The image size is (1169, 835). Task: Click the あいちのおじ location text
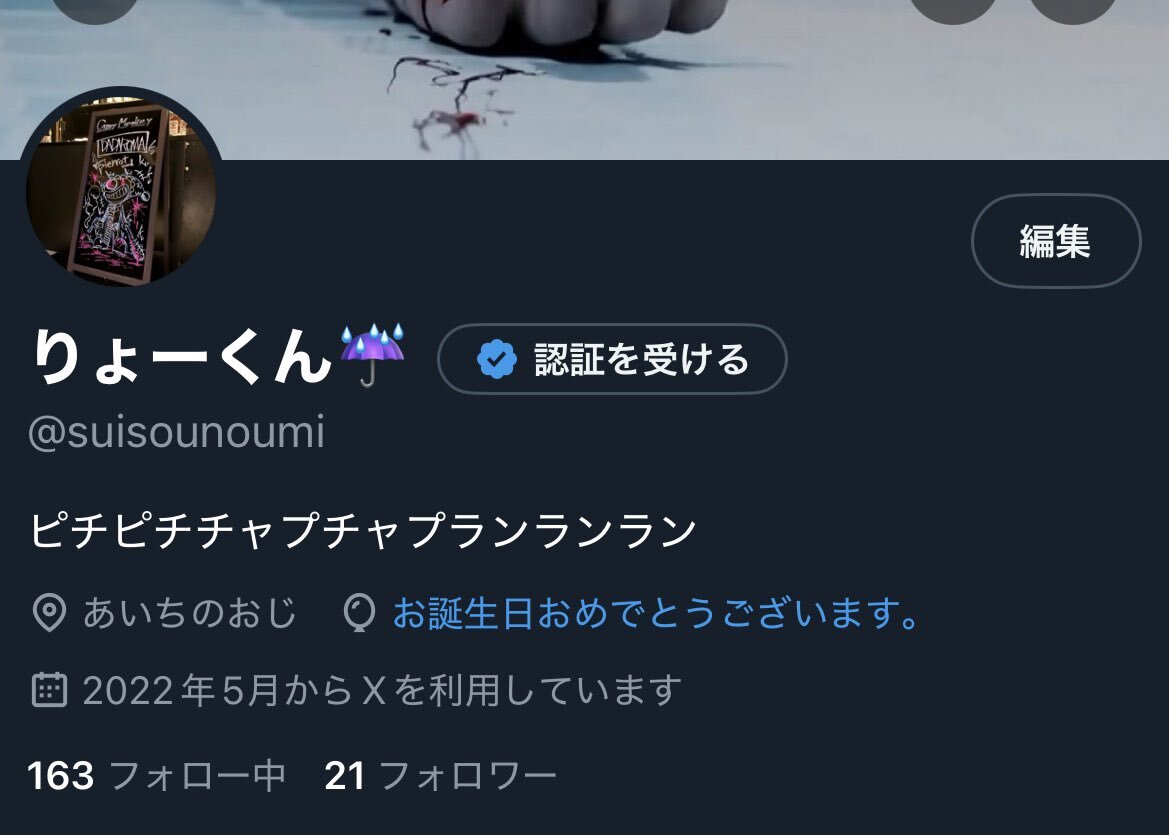(190, 613)
